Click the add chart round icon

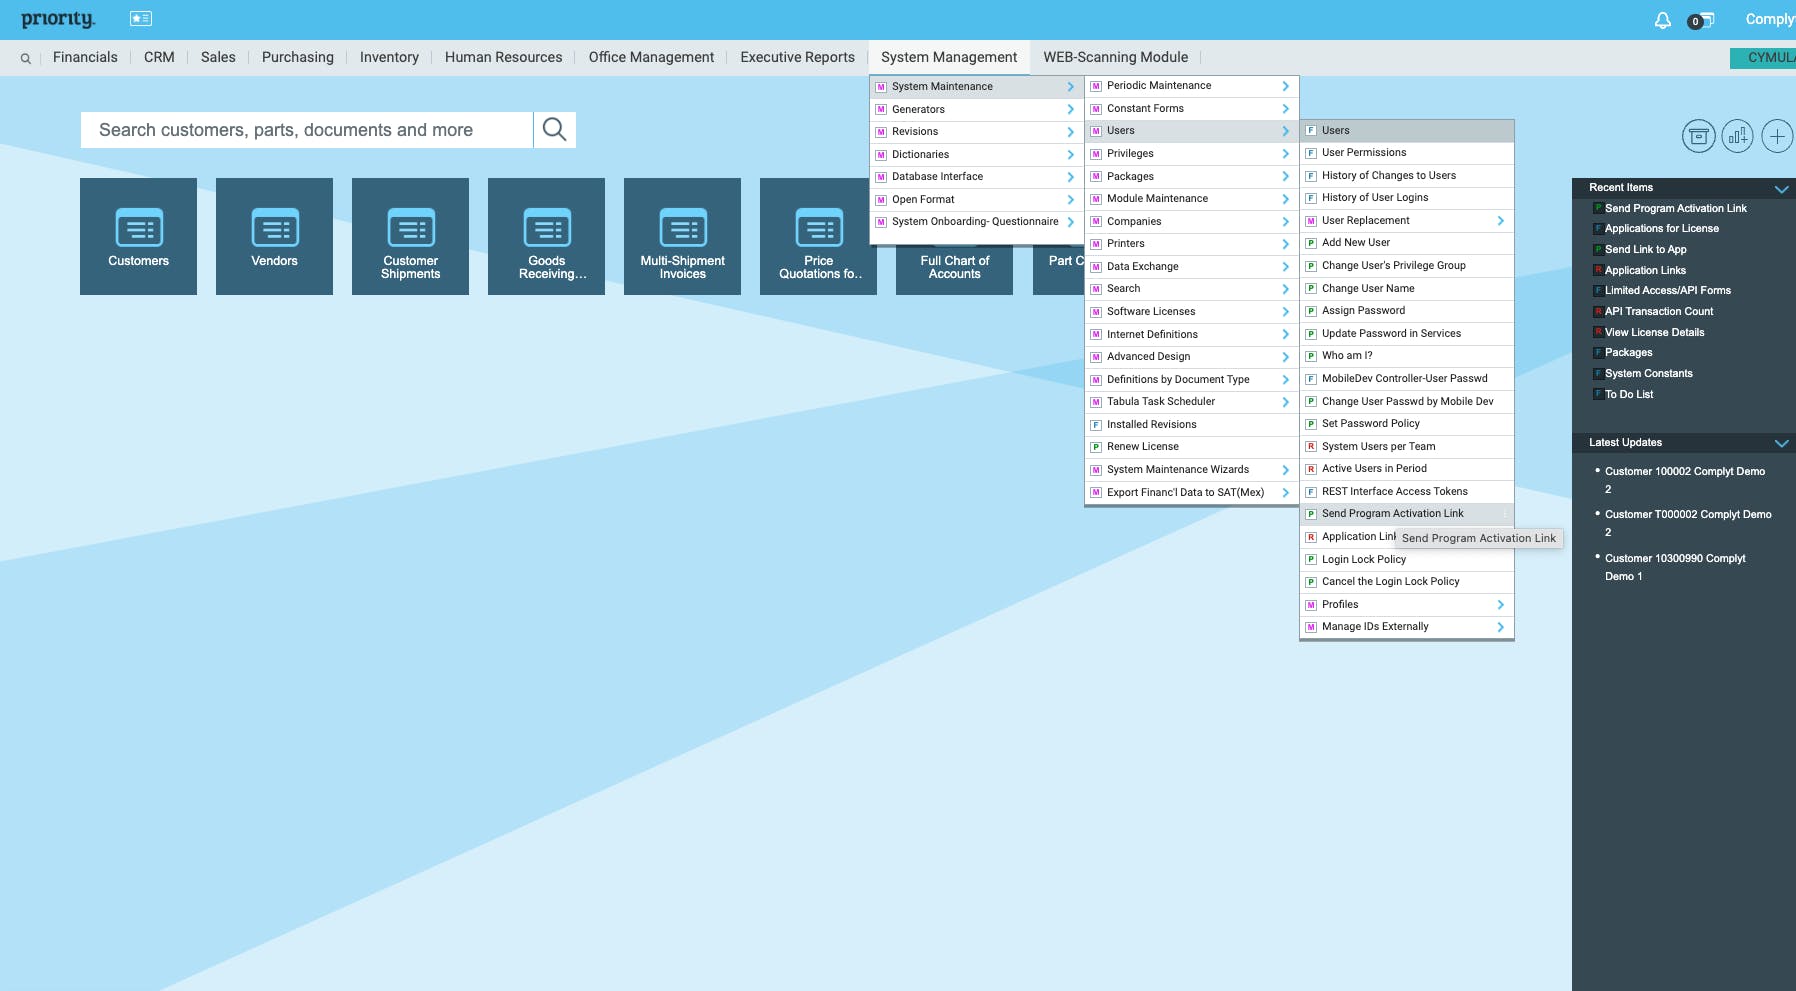tap(1738, 136)
